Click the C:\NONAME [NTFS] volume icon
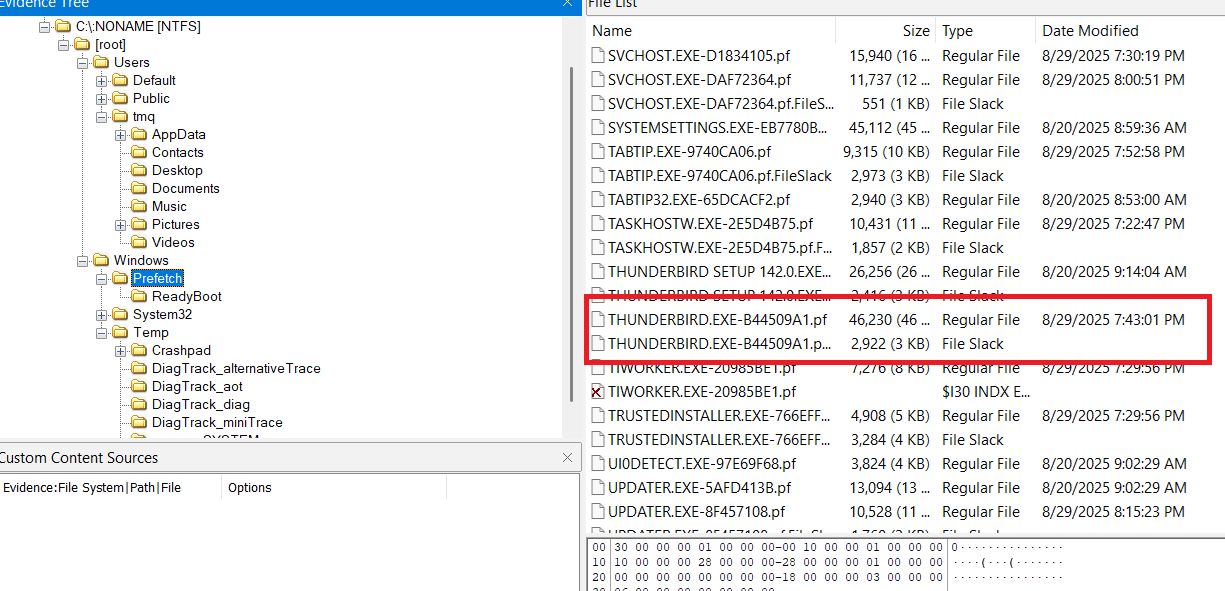Viewport: 1225px width, 591px height. (63, 26)
